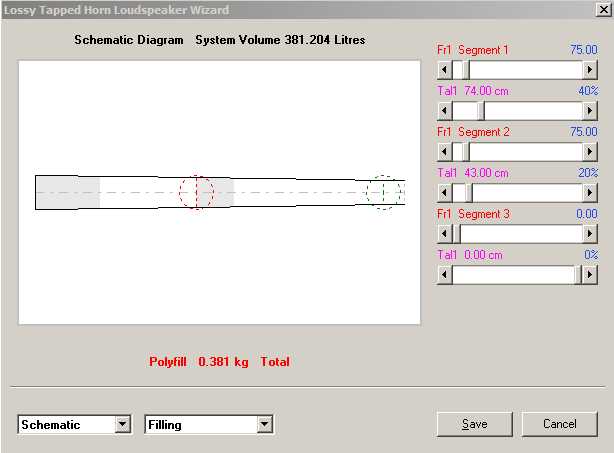Viewport: 614px width, 453px height.
Task: Click the shaded filling area at horn throat
Action: tap(67, 192)
